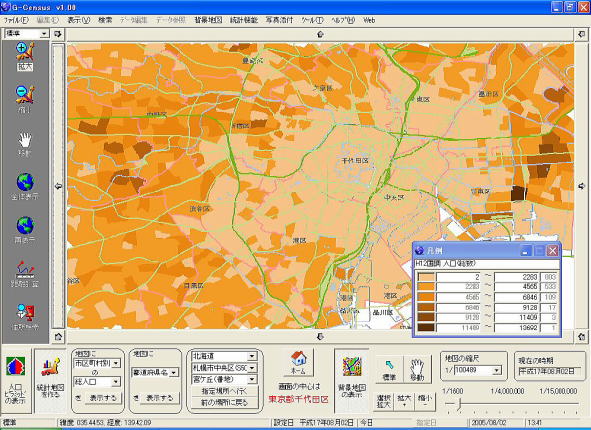Open the 都道府県名 dropdown
Screen dimensions: 591x430
click(x=174, y=373)
